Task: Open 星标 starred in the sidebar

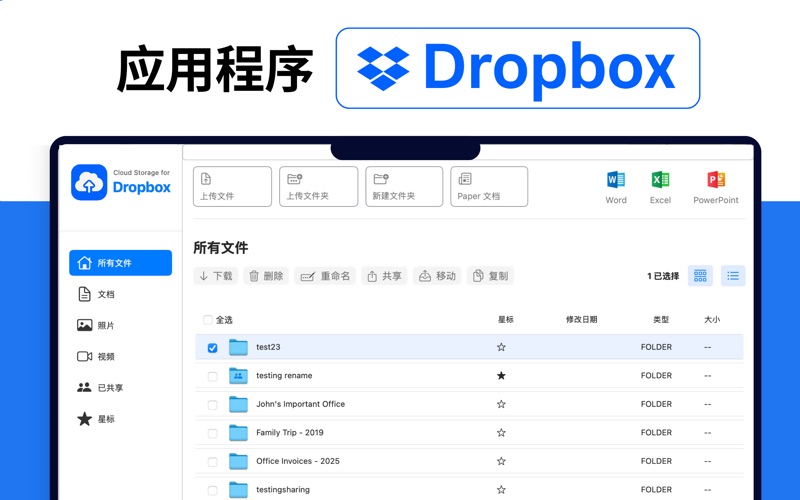Action: pos(96,419)
